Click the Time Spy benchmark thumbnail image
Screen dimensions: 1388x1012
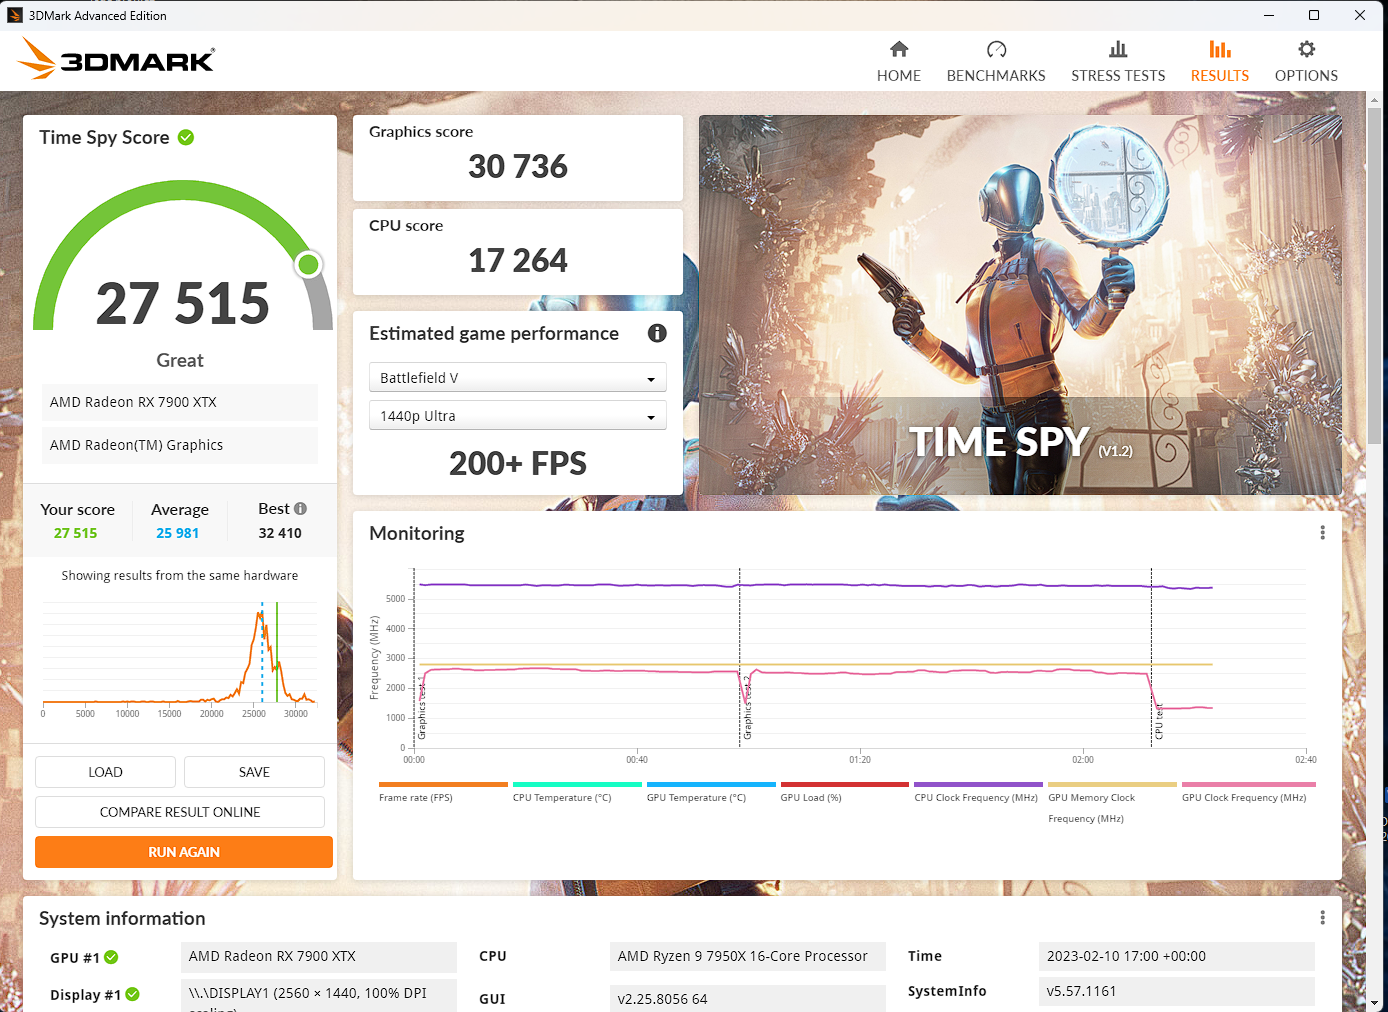pos(1020,305)
